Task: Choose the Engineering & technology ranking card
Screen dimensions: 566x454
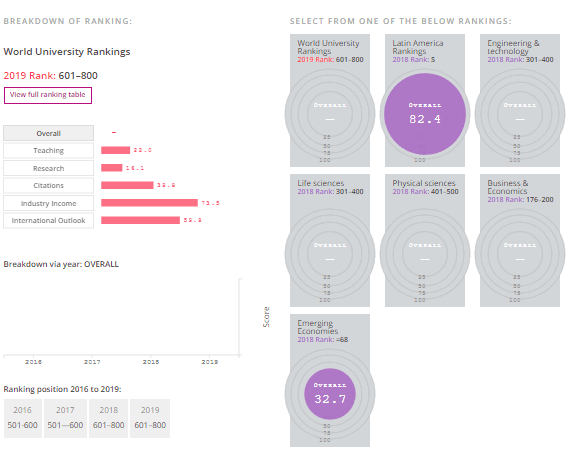Action: tap(520, 100)
